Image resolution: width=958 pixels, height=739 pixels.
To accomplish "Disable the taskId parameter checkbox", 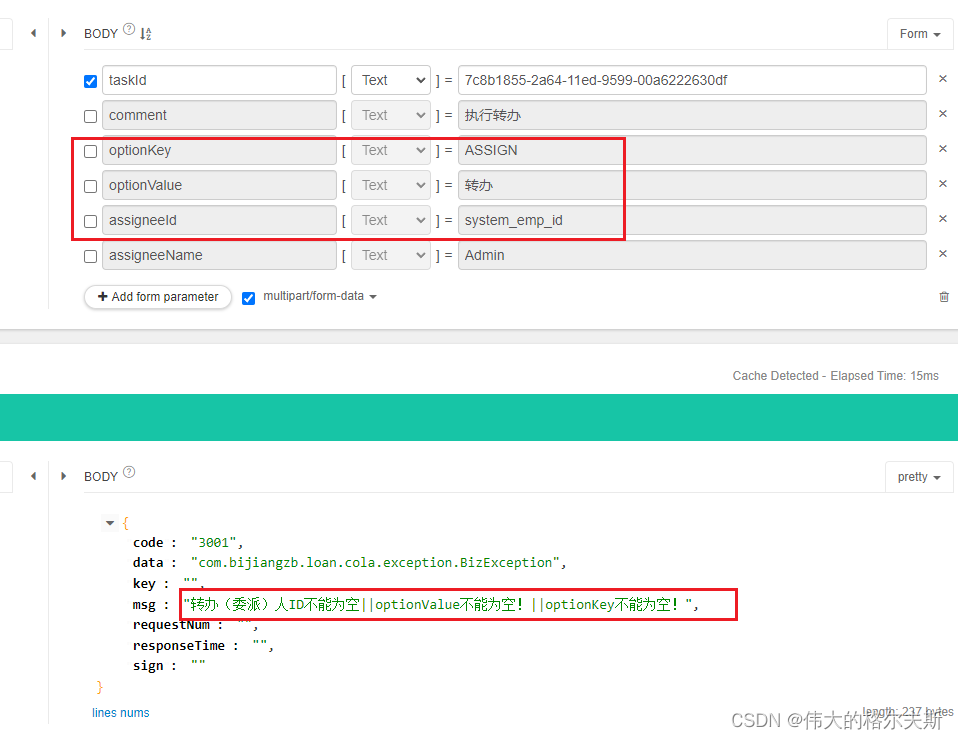I will [90, 81].
